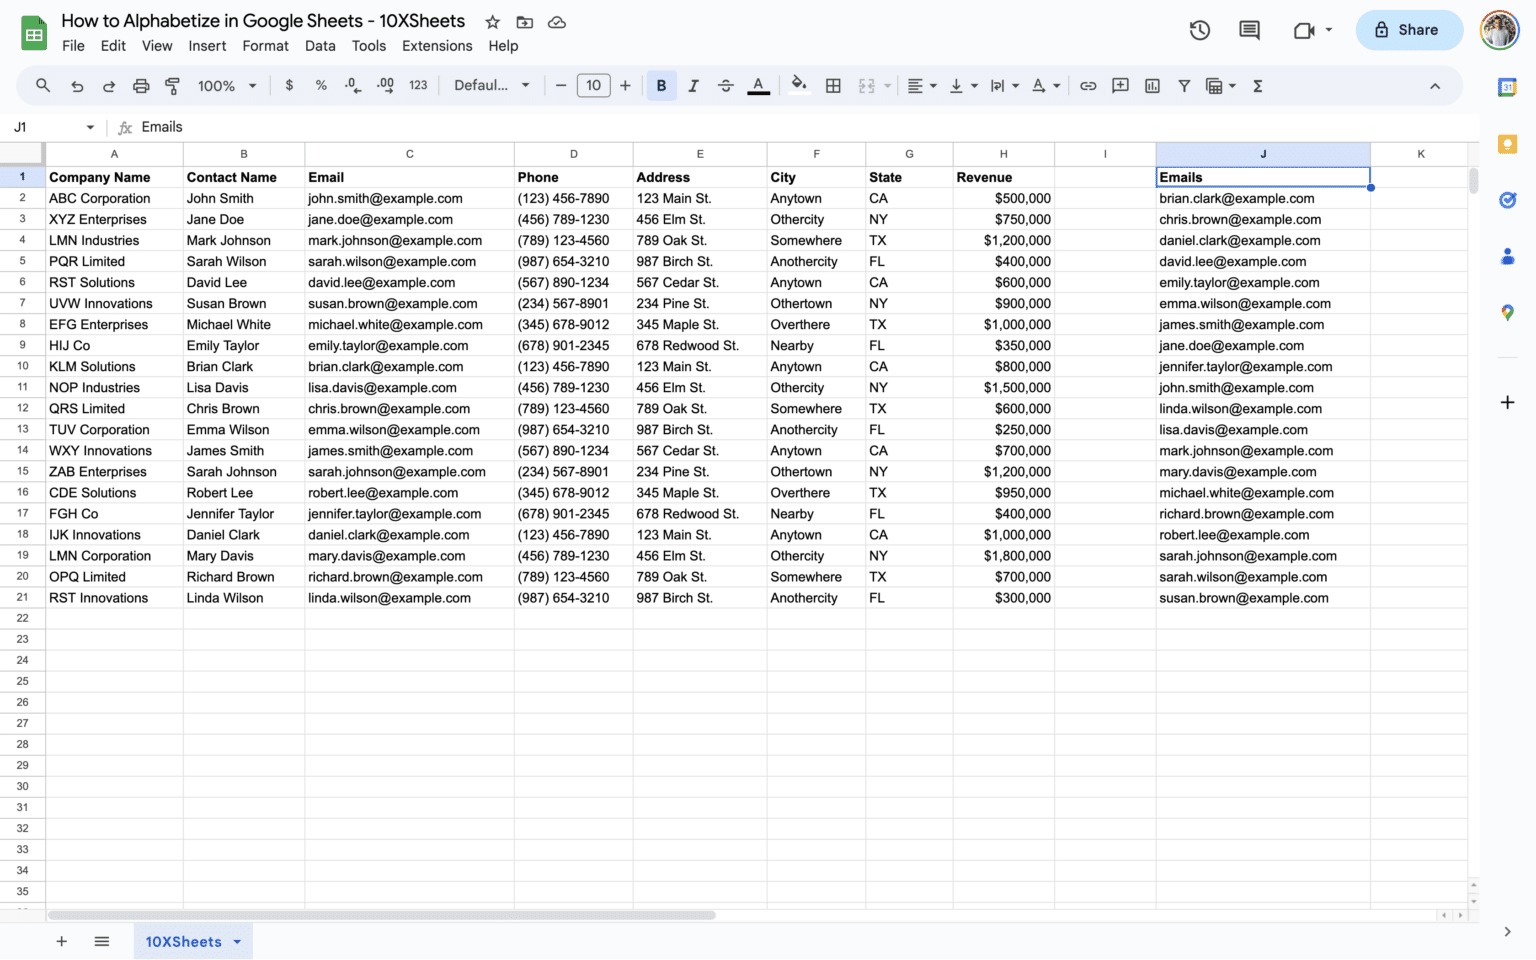Open comments history icon
The image size is (1536, 960).
tap(1249, 30)
